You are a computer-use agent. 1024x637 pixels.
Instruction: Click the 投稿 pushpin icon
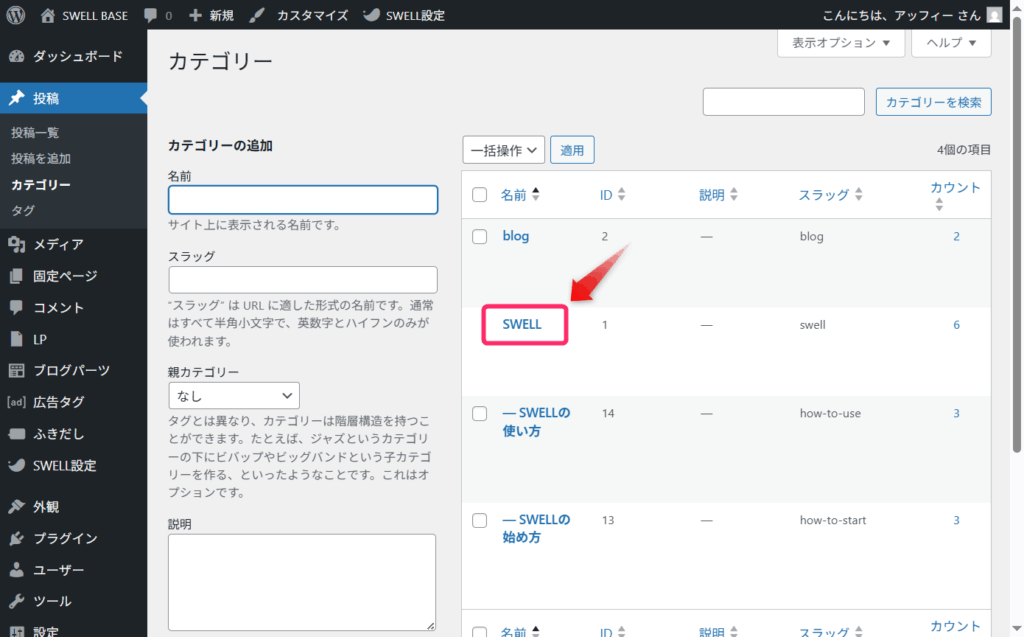click(16, 98)
